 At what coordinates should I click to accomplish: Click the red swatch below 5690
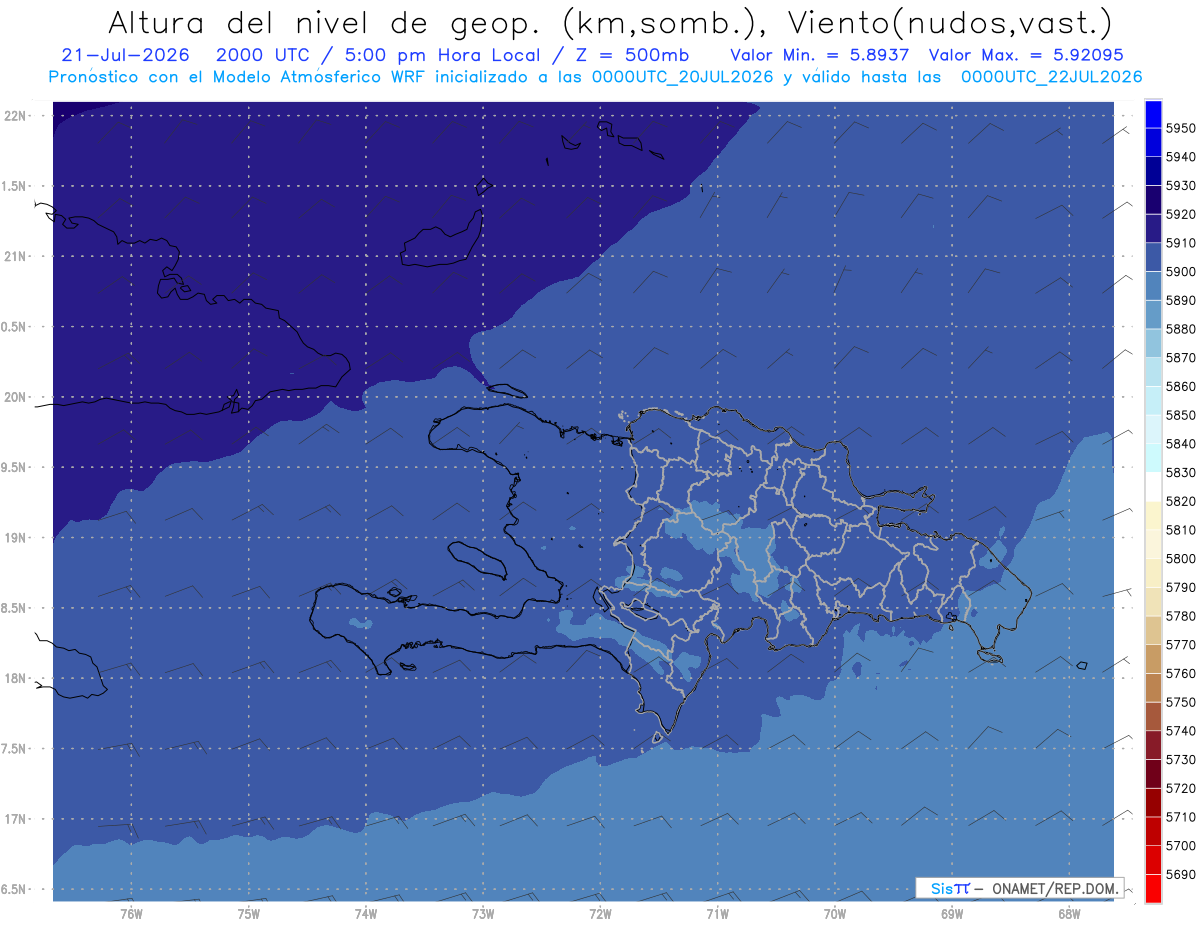[x=1153, y=888]
